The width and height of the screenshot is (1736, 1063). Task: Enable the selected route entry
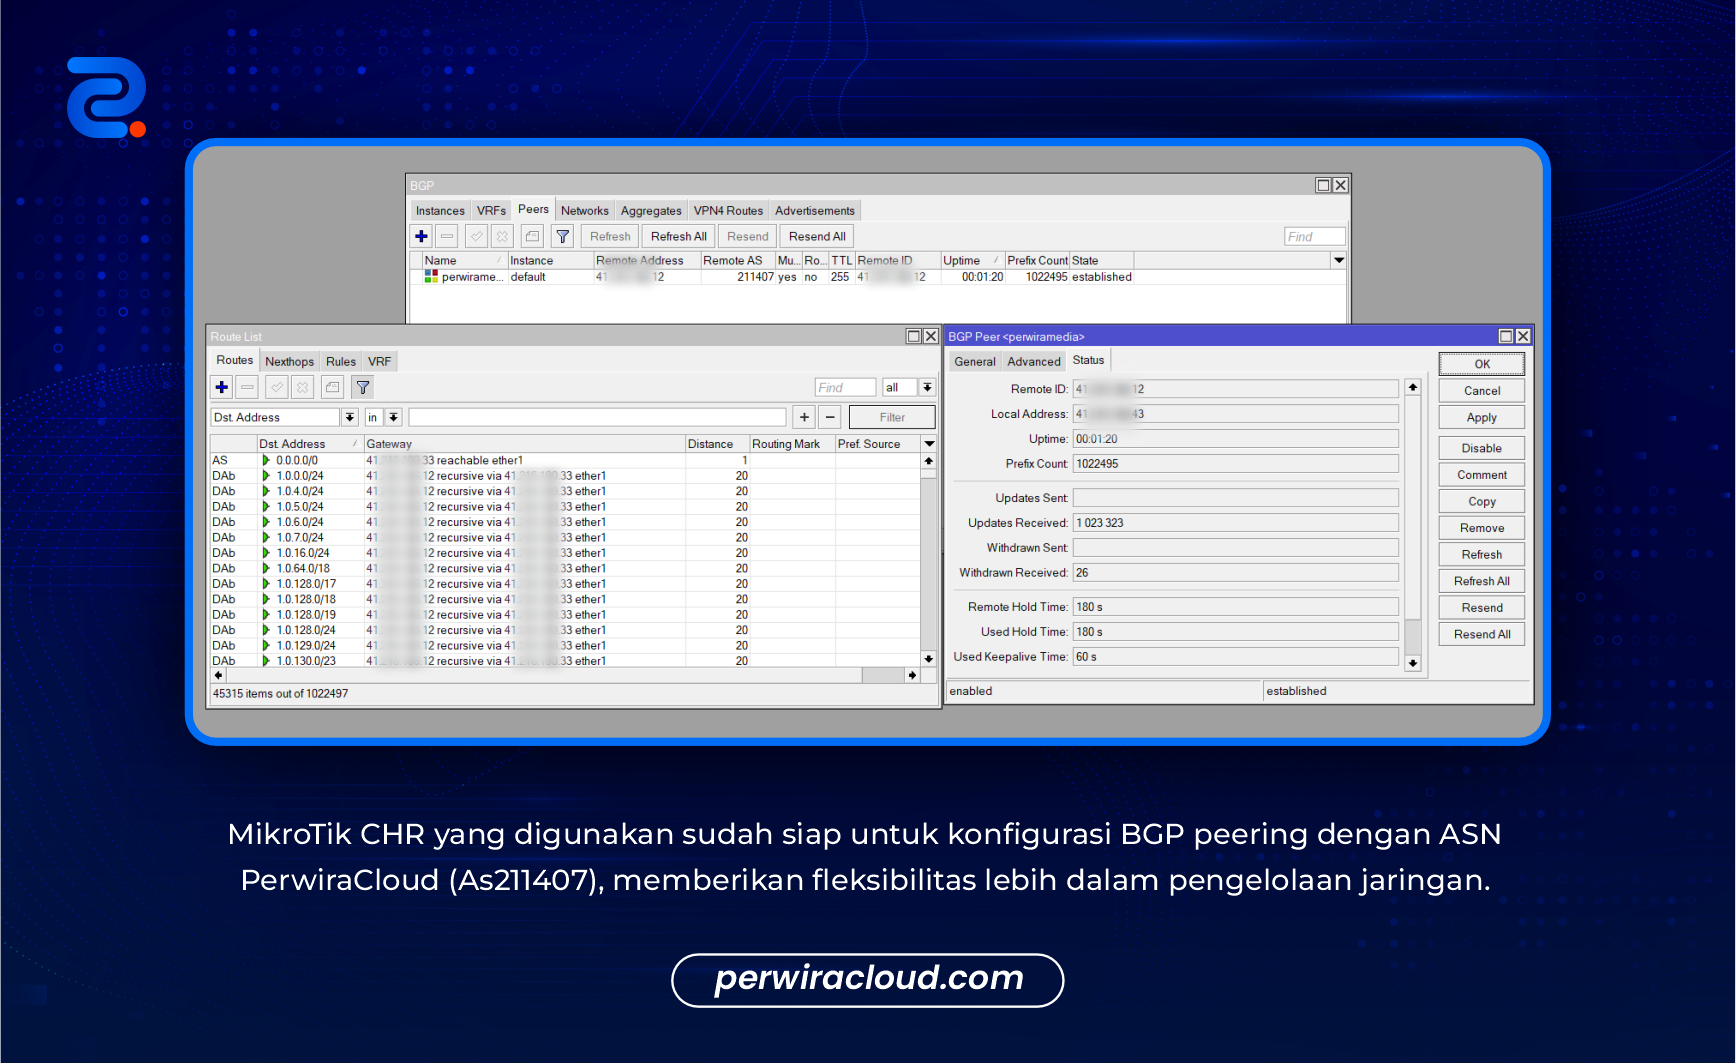(x=276, y=387)
